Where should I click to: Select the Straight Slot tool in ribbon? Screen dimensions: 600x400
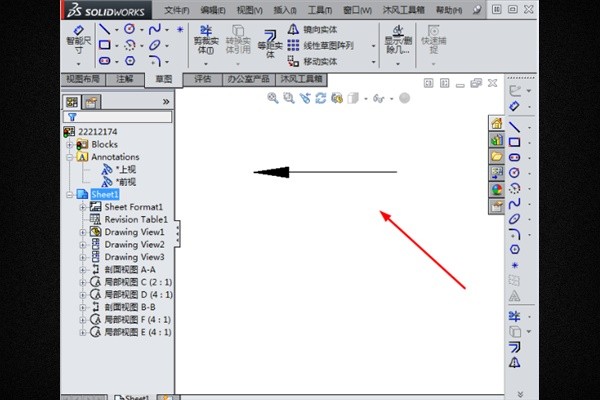(x=104, y=61)
